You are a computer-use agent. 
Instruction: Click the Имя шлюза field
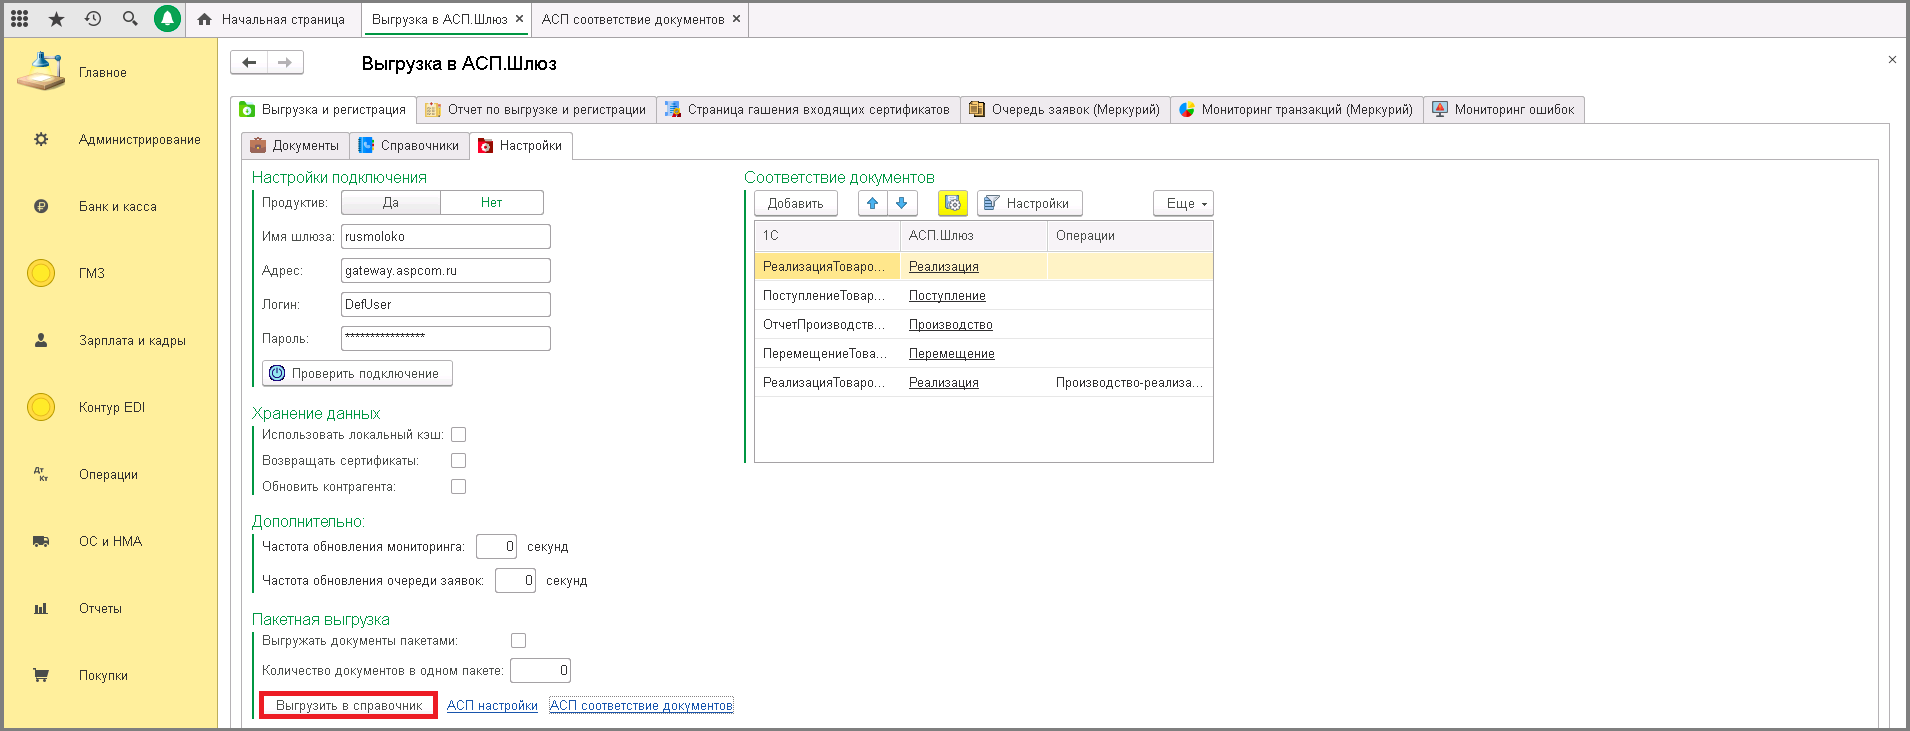click(446, 237)
